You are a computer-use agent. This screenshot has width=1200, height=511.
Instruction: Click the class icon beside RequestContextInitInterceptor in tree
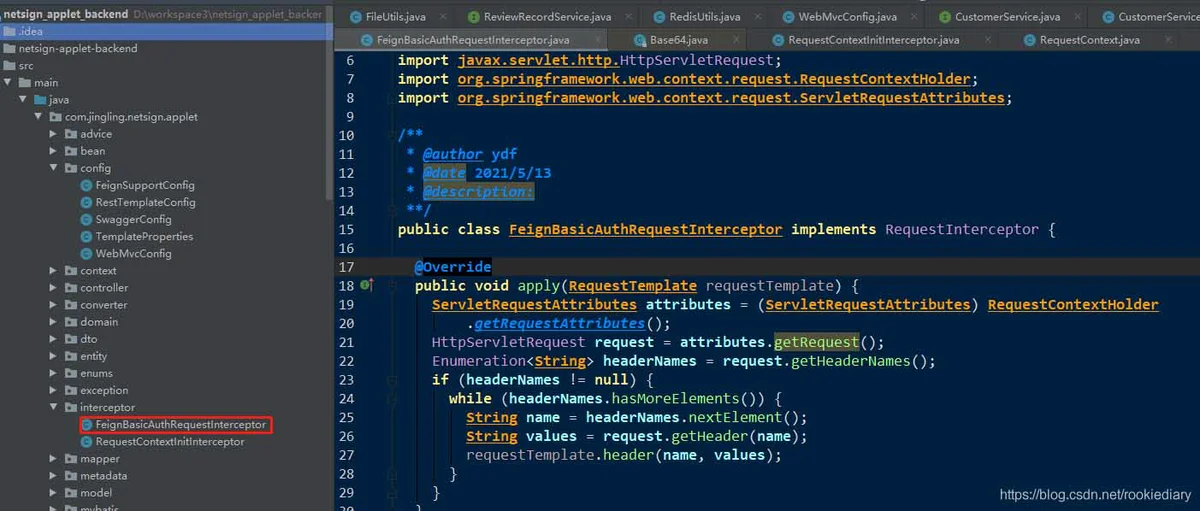(x=86, y=442)
